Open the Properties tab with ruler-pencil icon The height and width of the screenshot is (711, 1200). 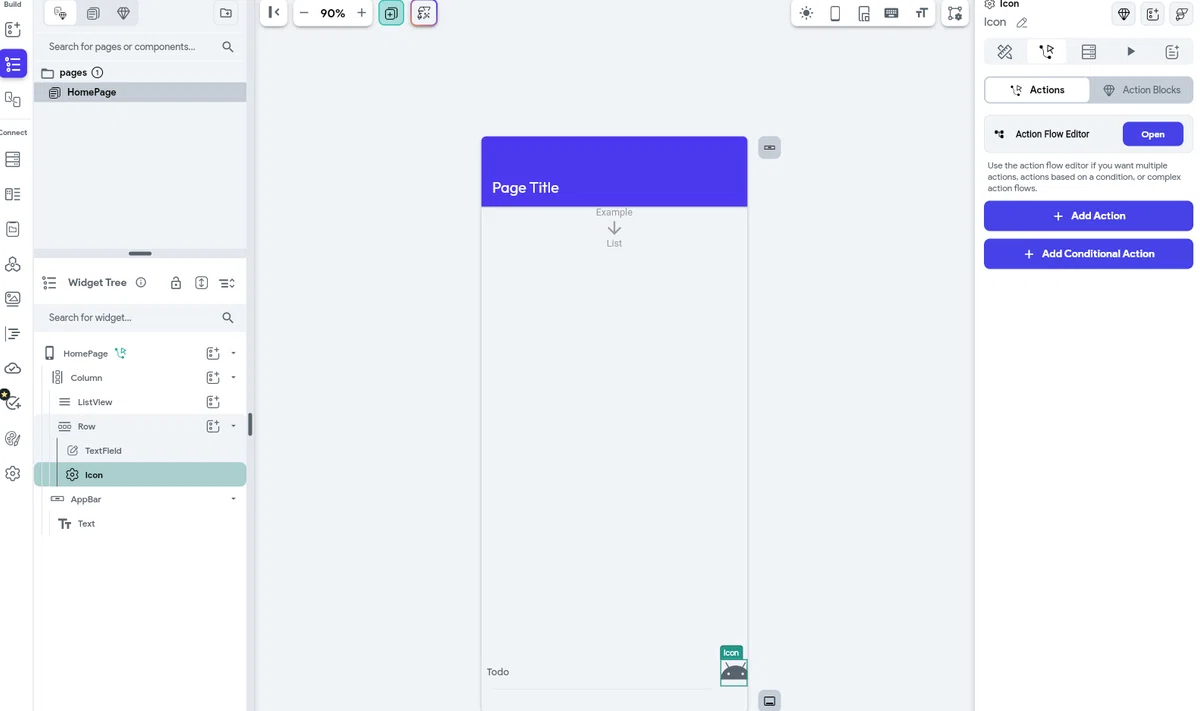pos(1005,51)
